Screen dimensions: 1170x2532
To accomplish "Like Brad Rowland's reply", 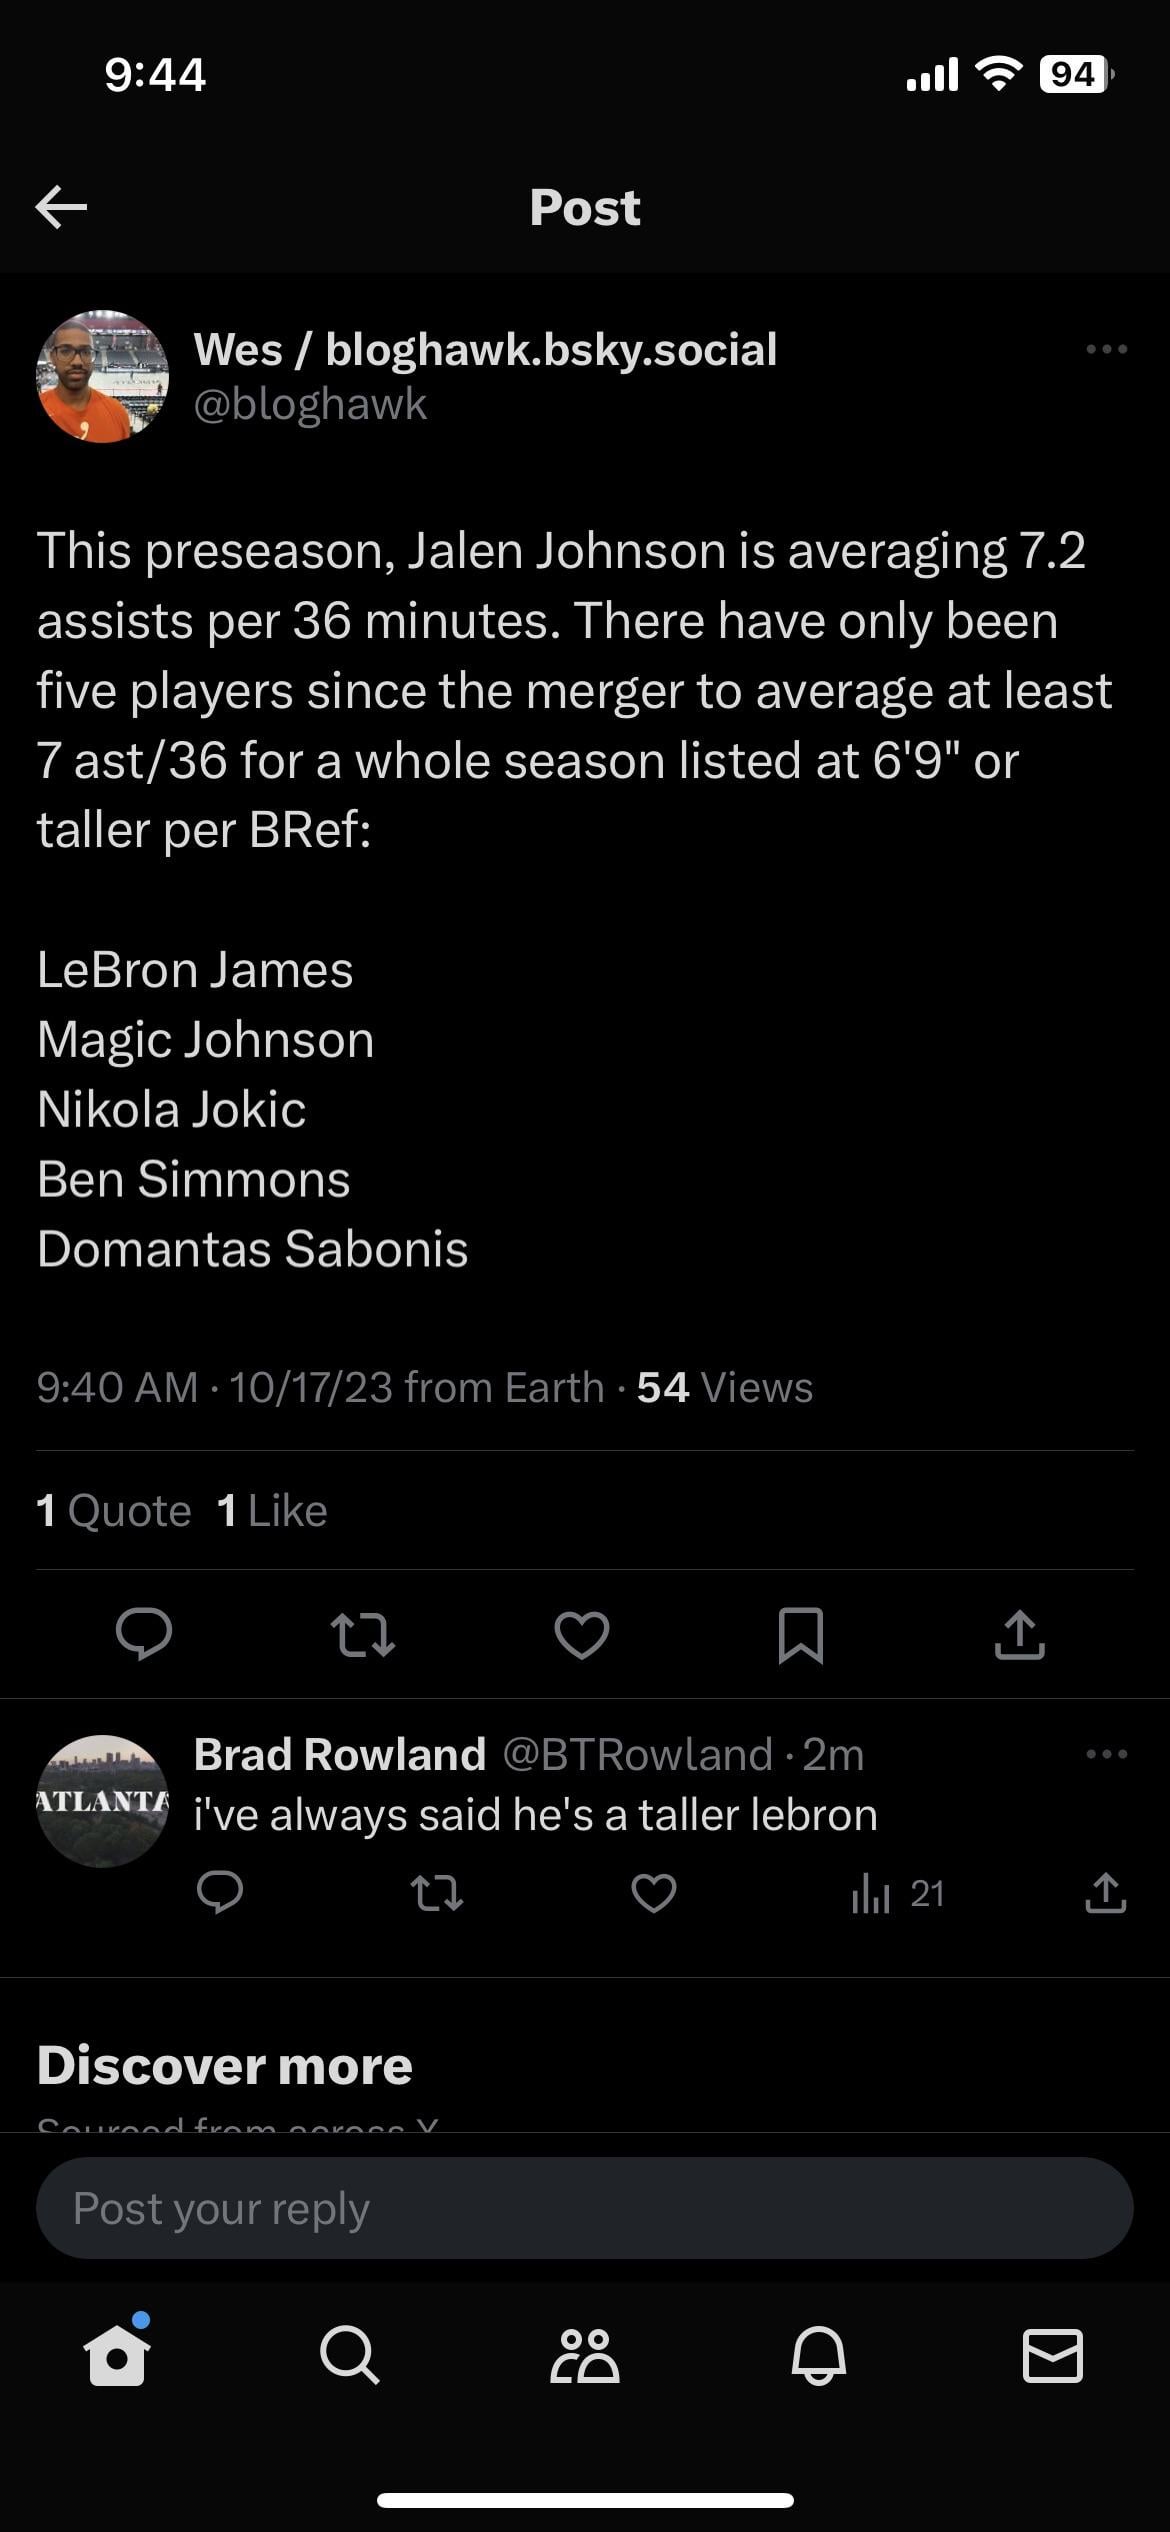I will tap(654, 1893).
